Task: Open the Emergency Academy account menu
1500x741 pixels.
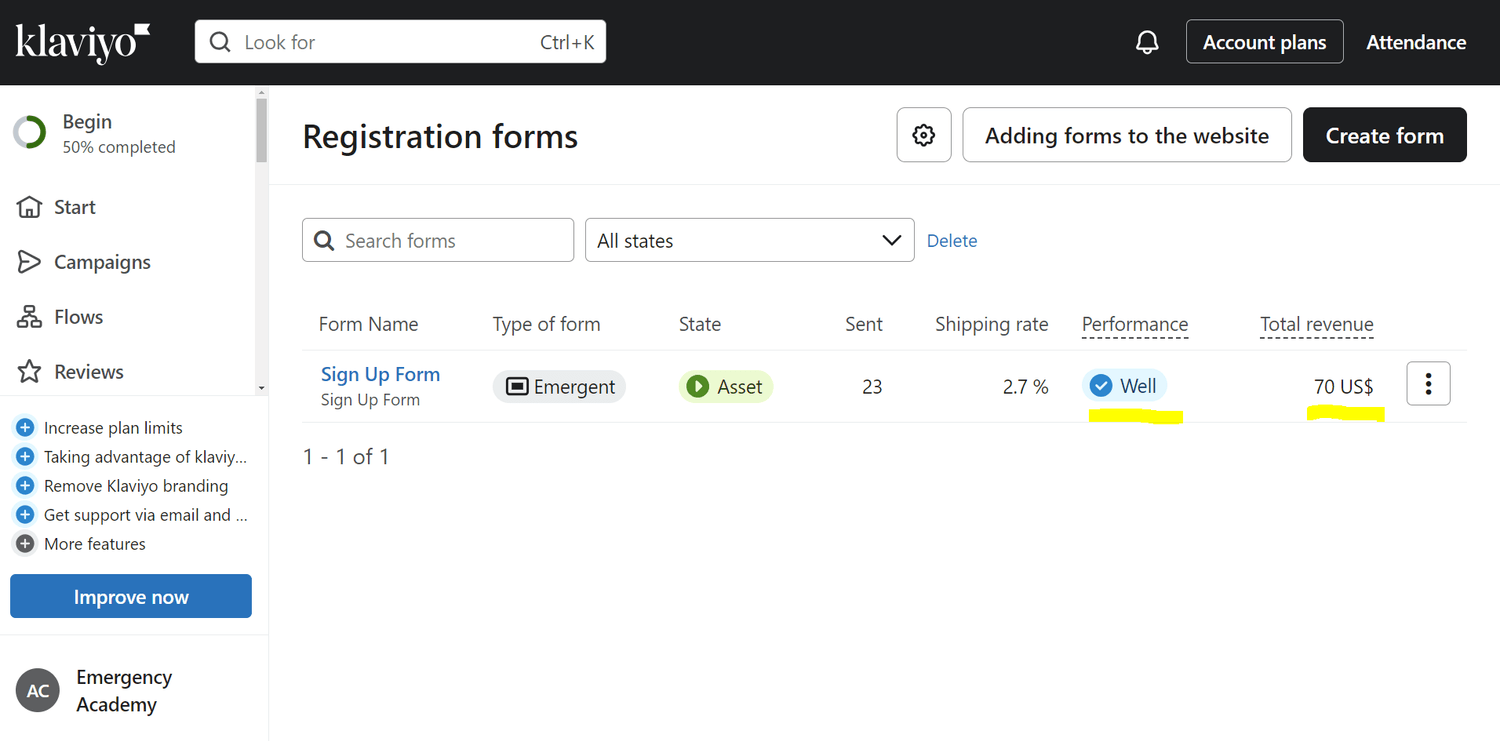Action: pos(124,691)
